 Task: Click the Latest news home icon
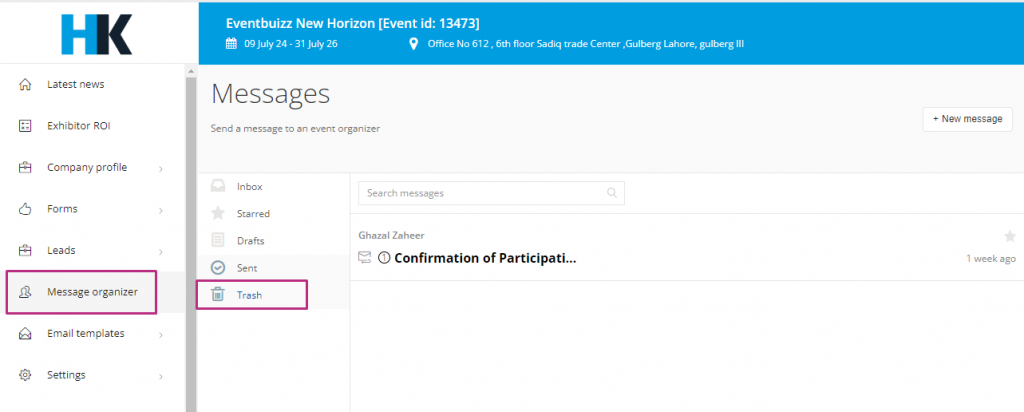[x=25, y=84]
